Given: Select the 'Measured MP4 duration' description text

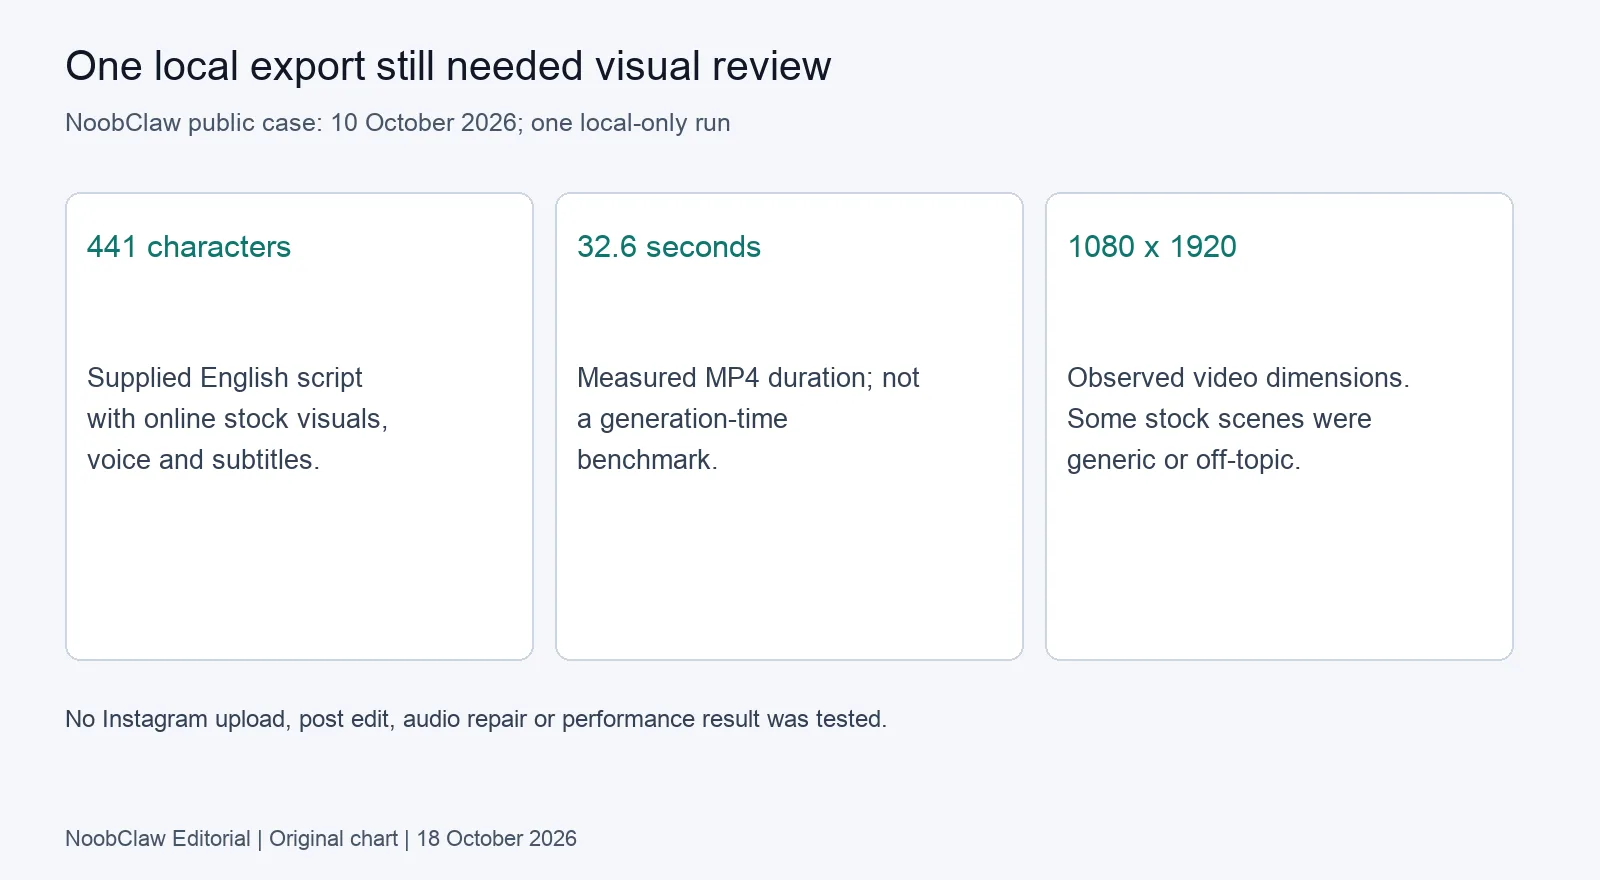Looking at the screenshot, I should (748, 419).
